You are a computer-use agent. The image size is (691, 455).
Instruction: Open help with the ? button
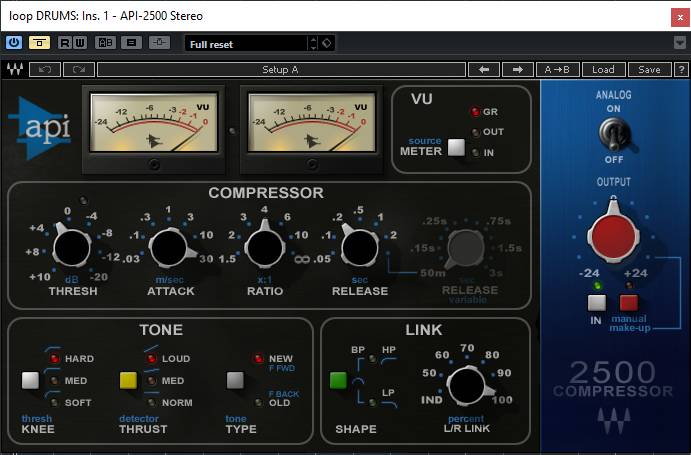click(x=681, y=70)
